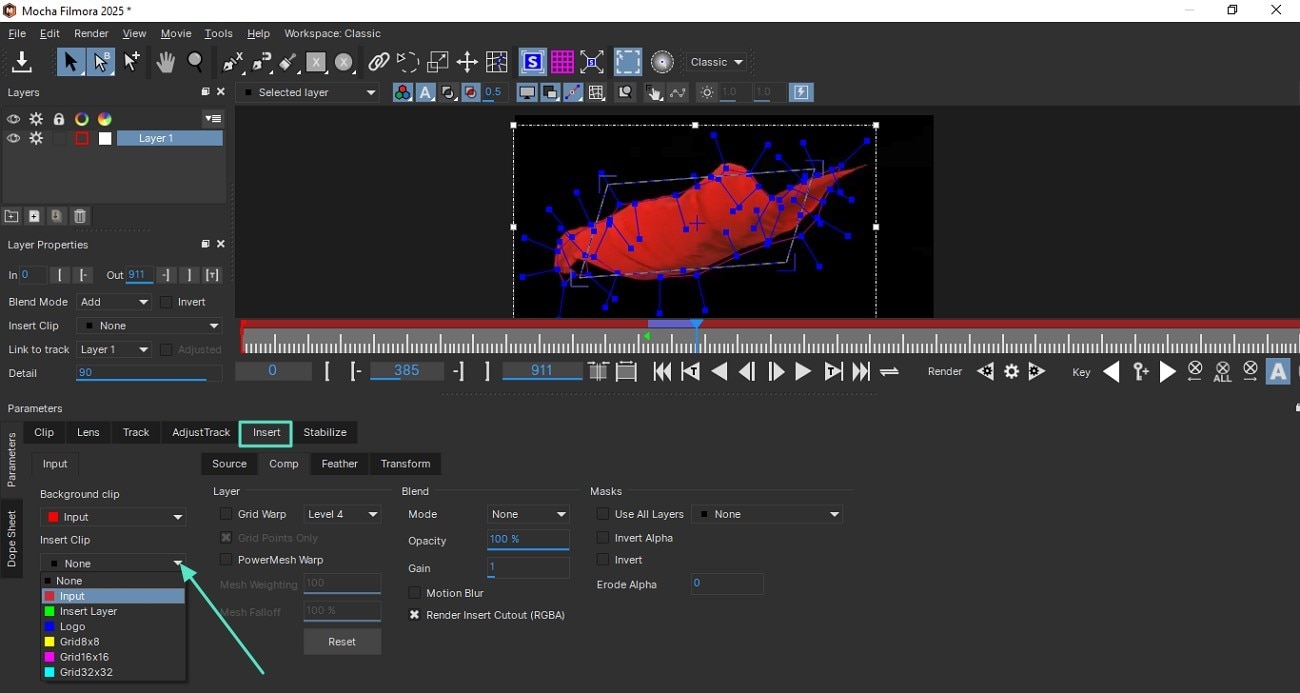Enable the PowerMesh Warp checkbox

226,560
